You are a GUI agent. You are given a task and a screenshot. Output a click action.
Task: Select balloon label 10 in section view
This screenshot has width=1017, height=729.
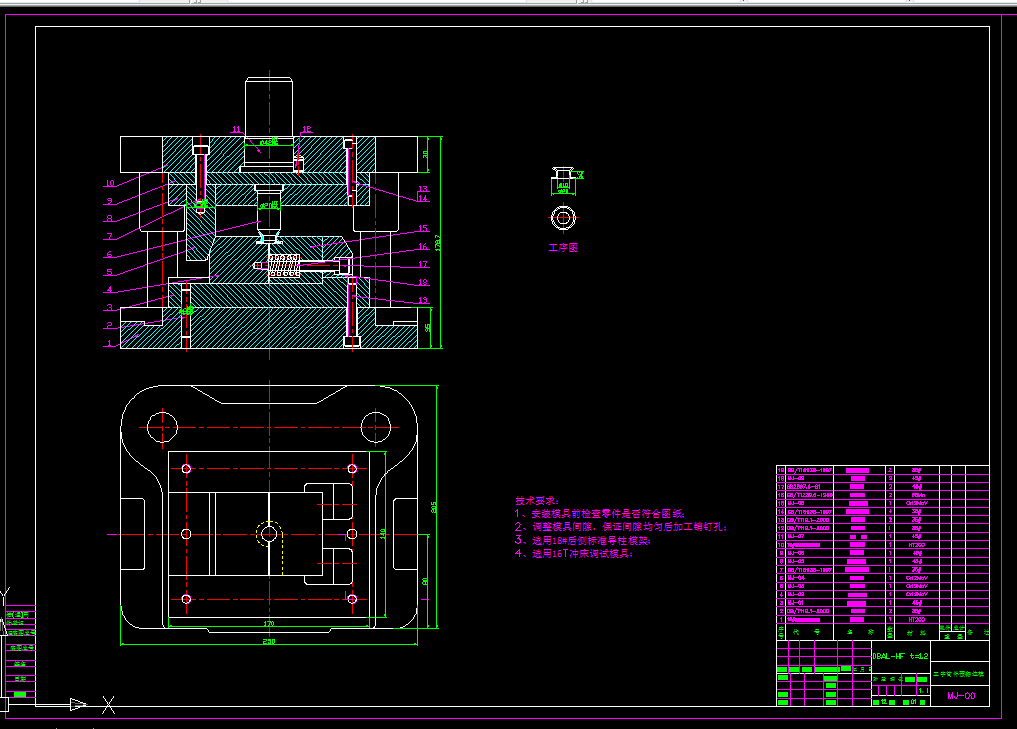click(110, 184)
